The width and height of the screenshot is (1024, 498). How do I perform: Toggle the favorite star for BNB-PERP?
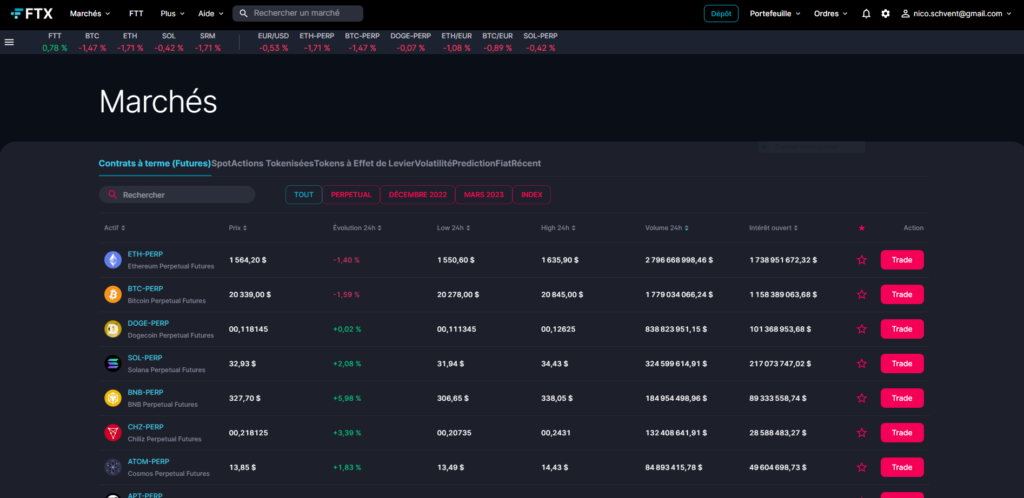click(x=861, y=398)
